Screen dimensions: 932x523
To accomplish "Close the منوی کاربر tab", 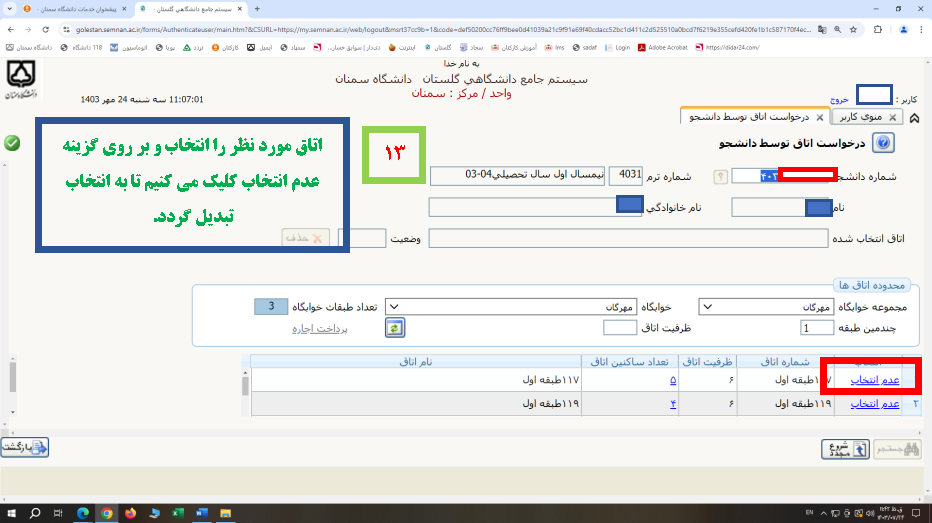I will 892,117.
